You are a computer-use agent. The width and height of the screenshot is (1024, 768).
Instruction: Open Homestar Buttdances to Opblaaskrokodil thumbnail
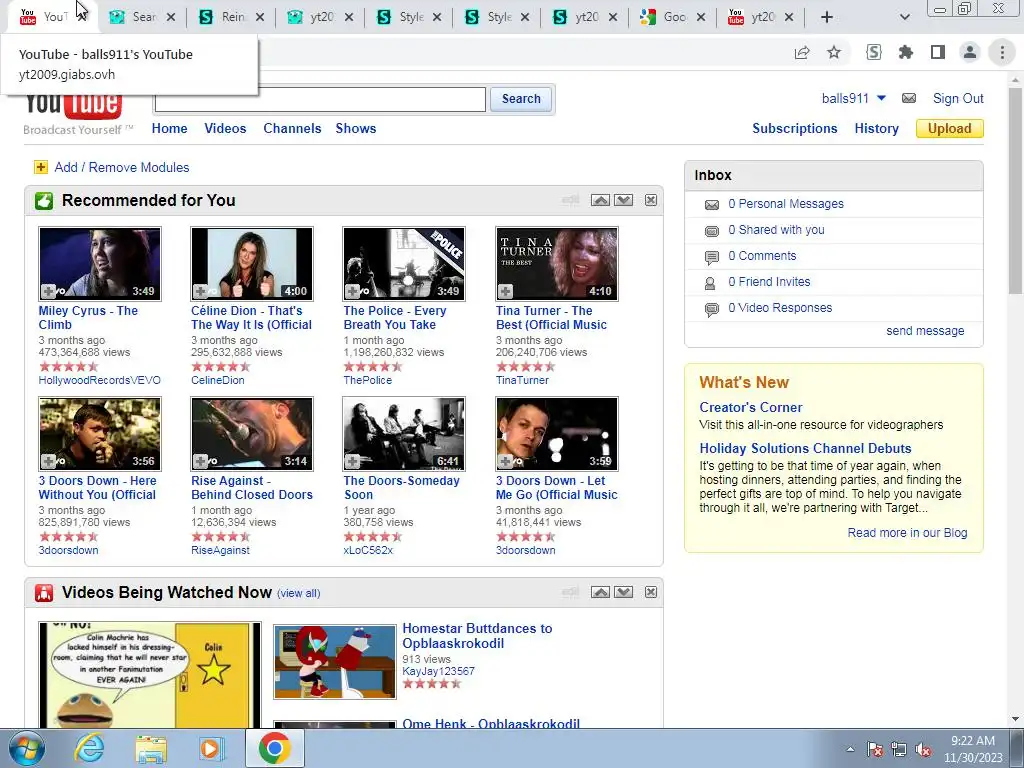(334, 662)
